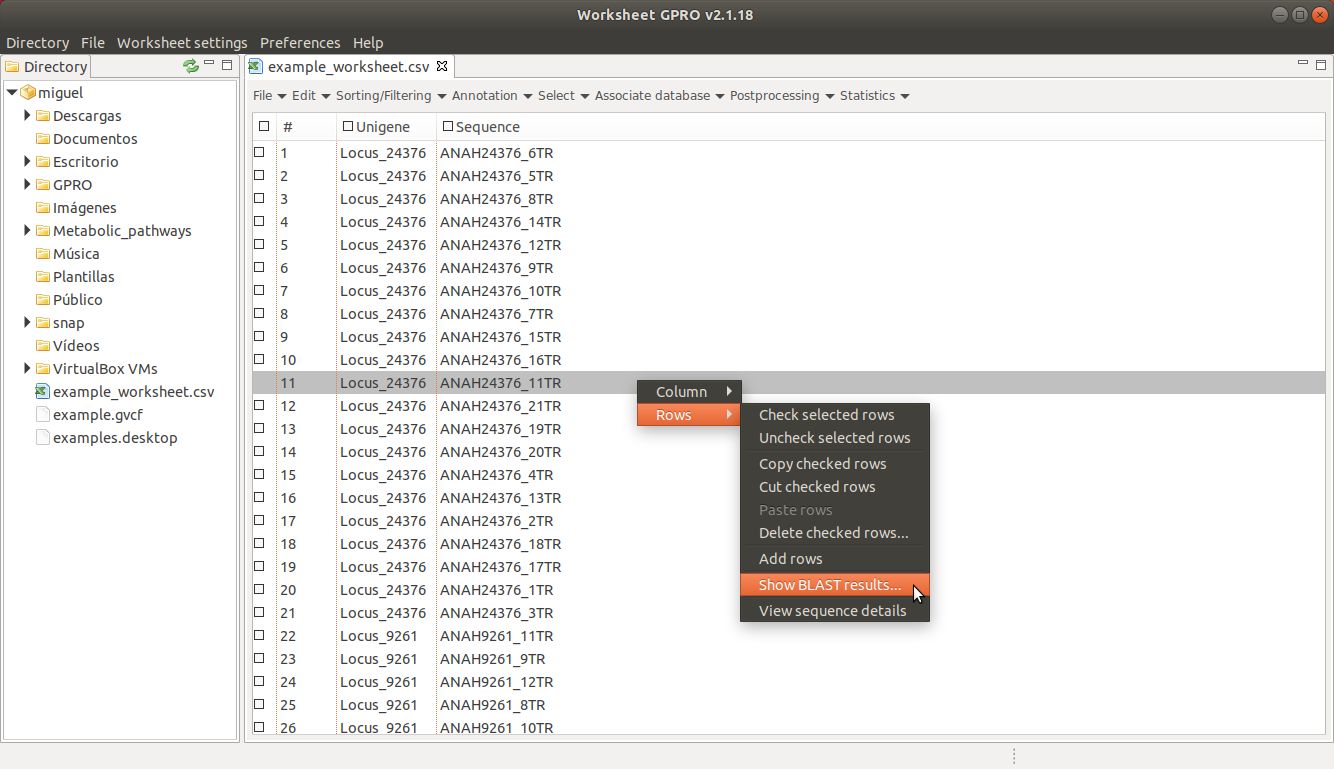Maximize the worksheet editor panel
The image size is (1334, 769).
[1321, 65]
